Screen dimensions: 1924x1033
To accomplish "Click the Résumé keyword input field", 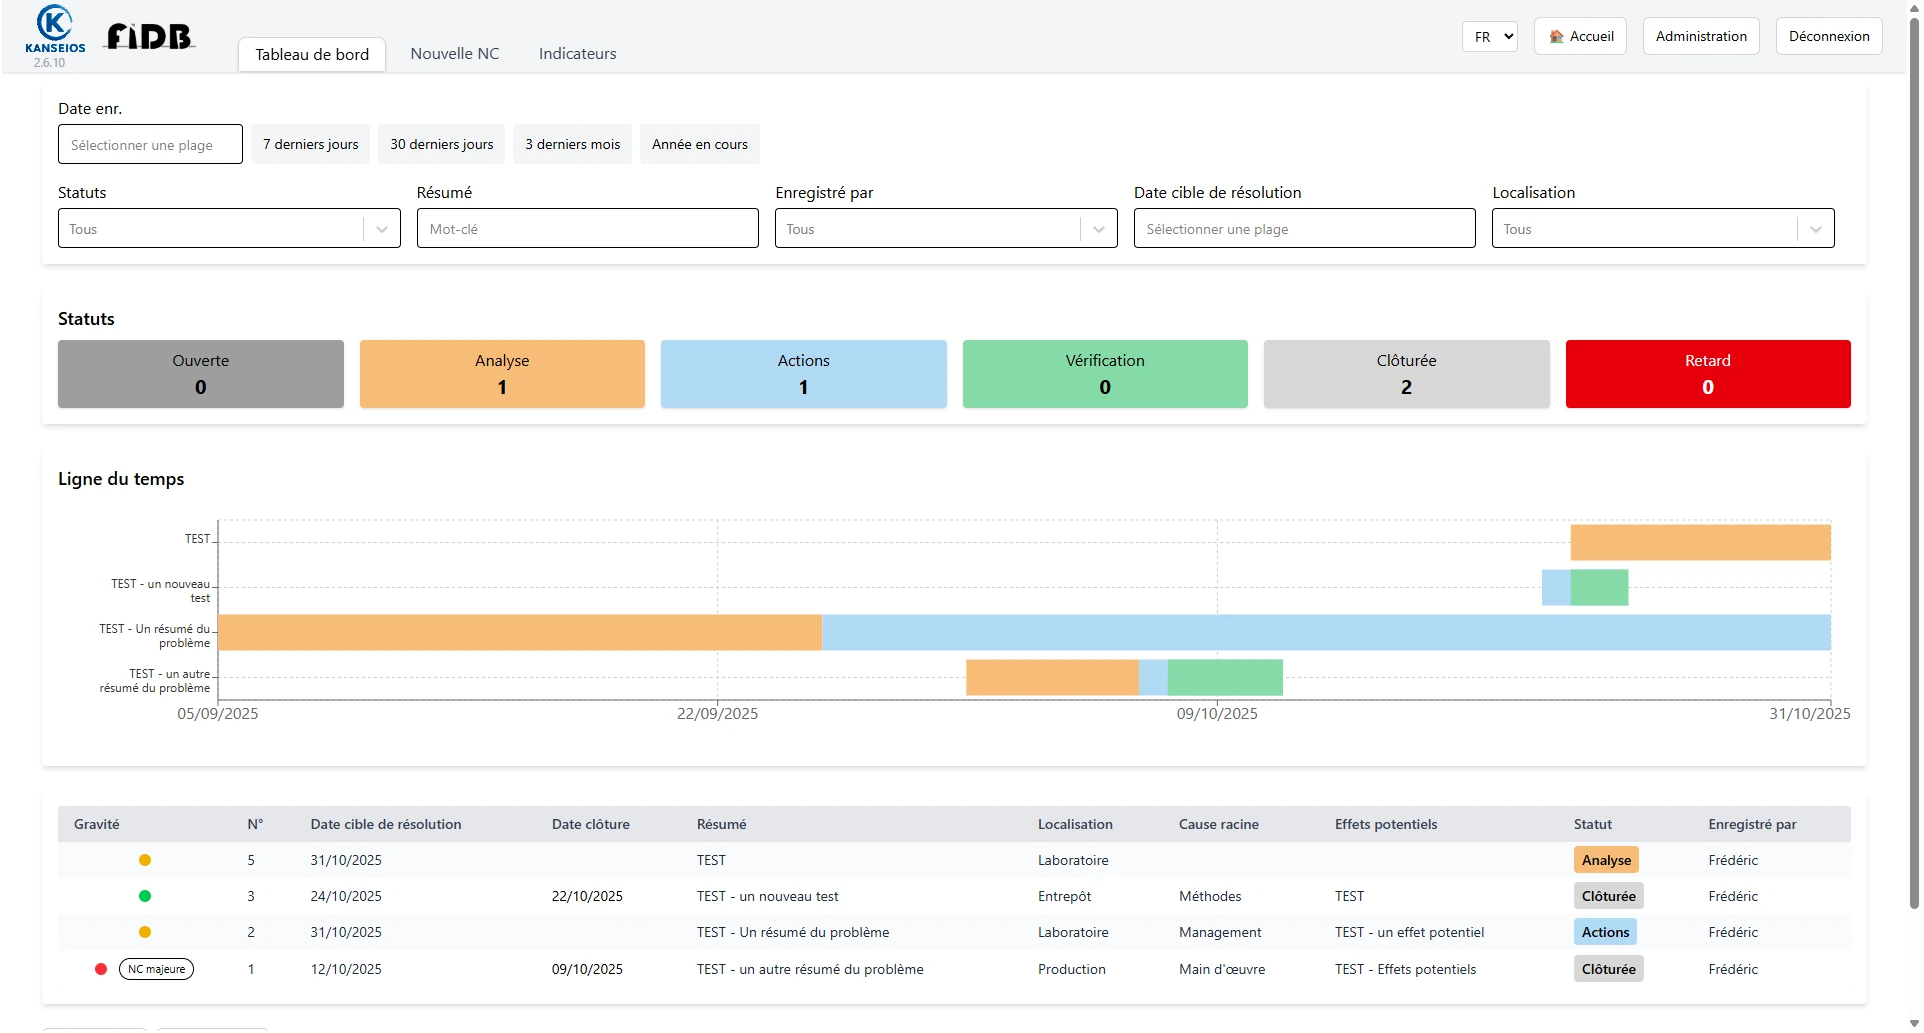I will pyautogui.click(x=587, y=229).
